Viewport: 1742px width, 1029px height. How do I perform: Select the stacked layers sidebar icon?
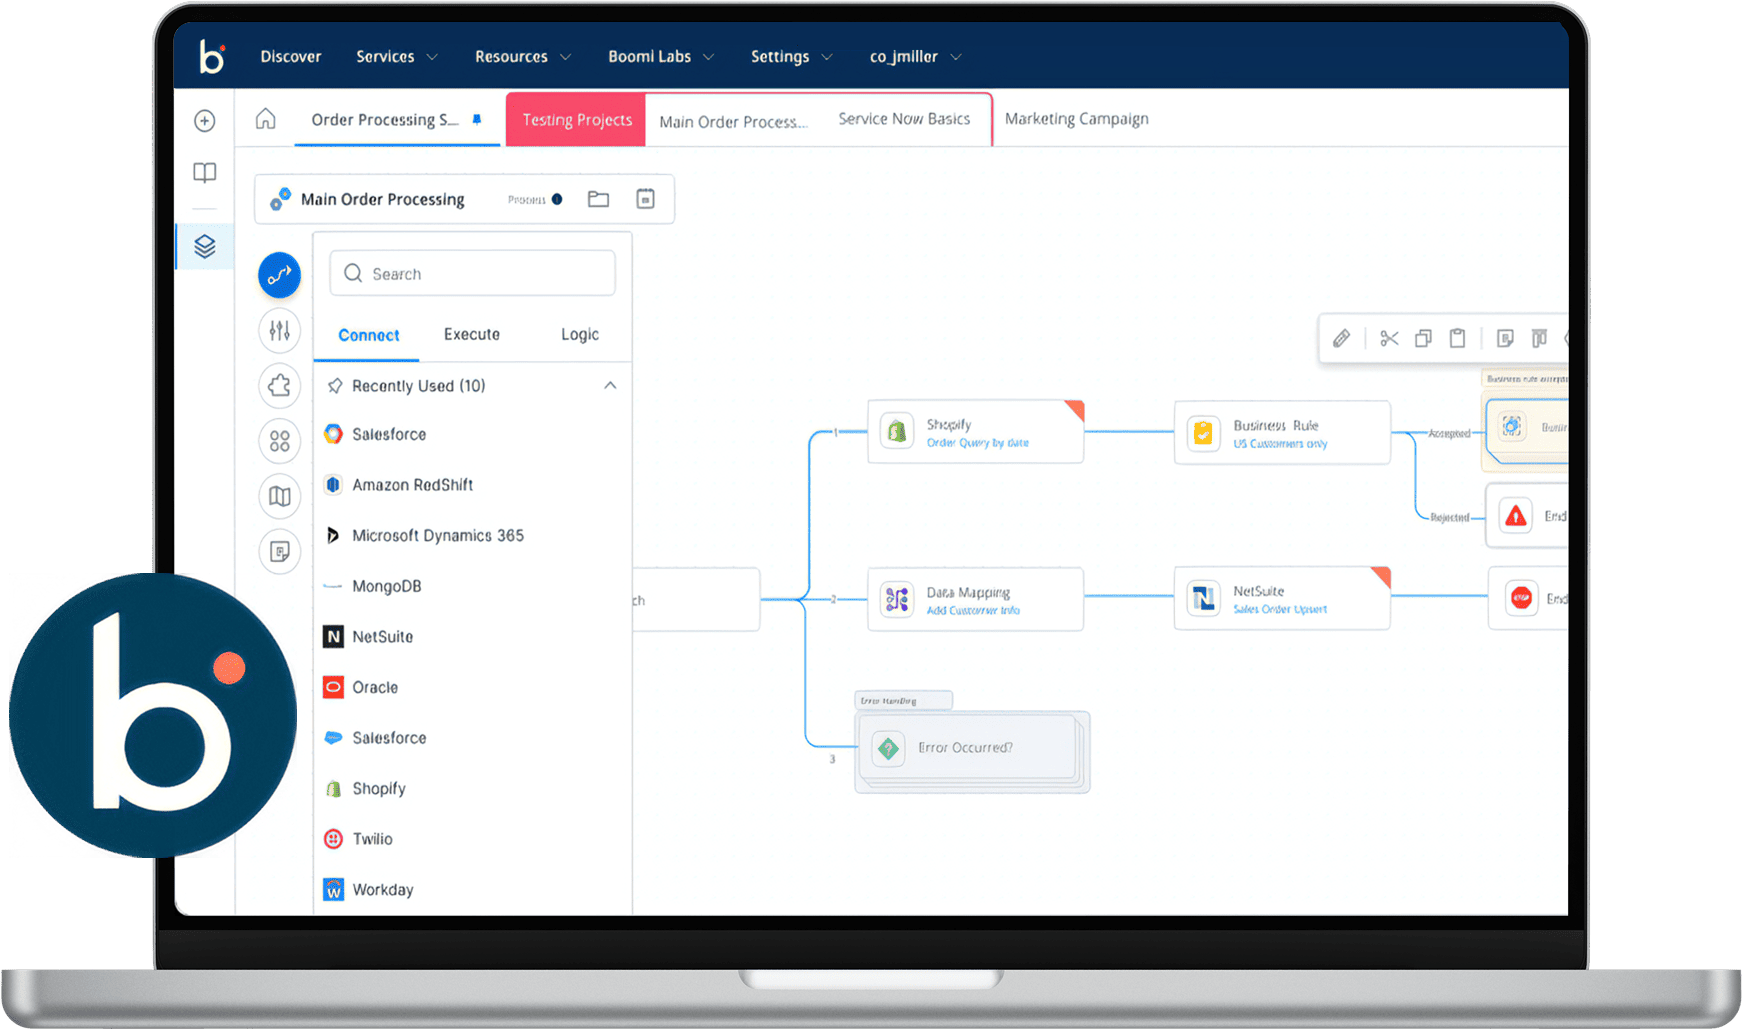pyautogui.click(x=205, y=246)
